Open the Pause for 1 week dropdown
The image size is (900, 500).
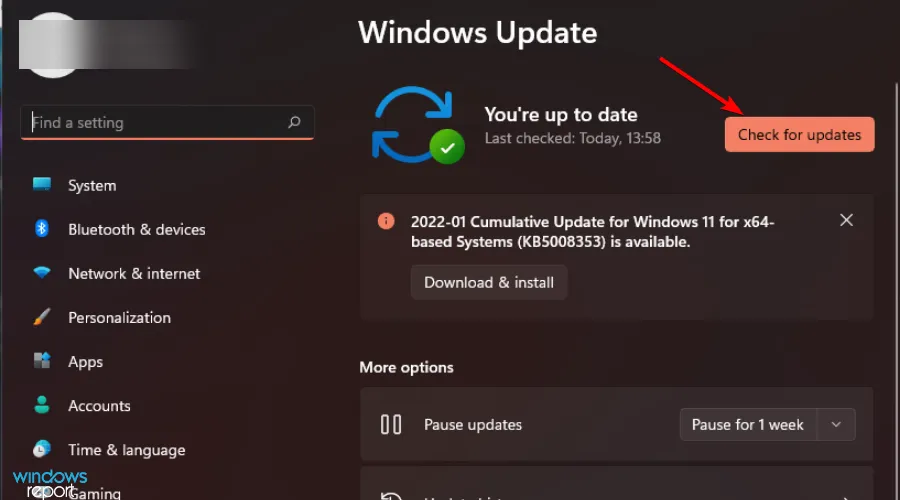point(748,425)
